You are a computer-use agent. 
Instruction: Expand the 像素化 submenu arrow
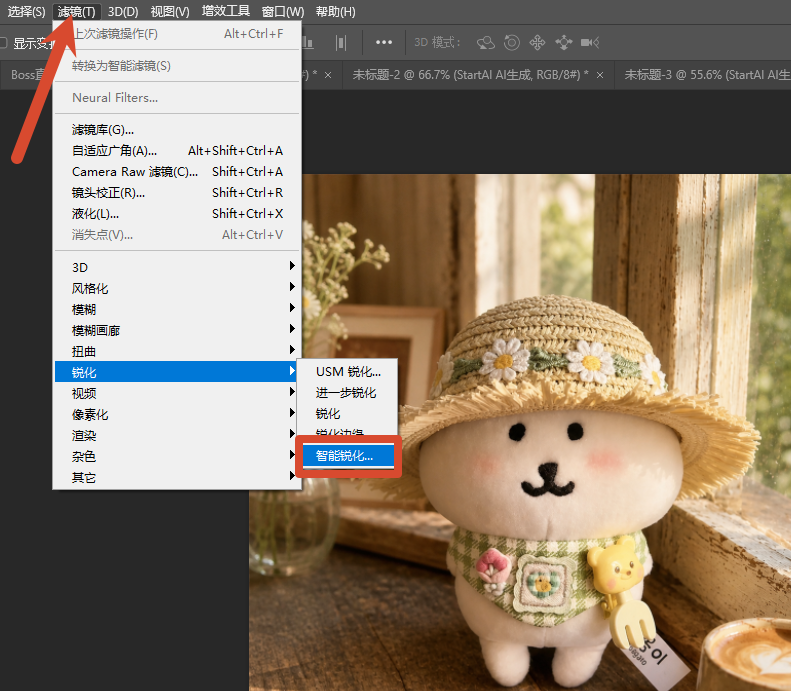tap(292, 413)
